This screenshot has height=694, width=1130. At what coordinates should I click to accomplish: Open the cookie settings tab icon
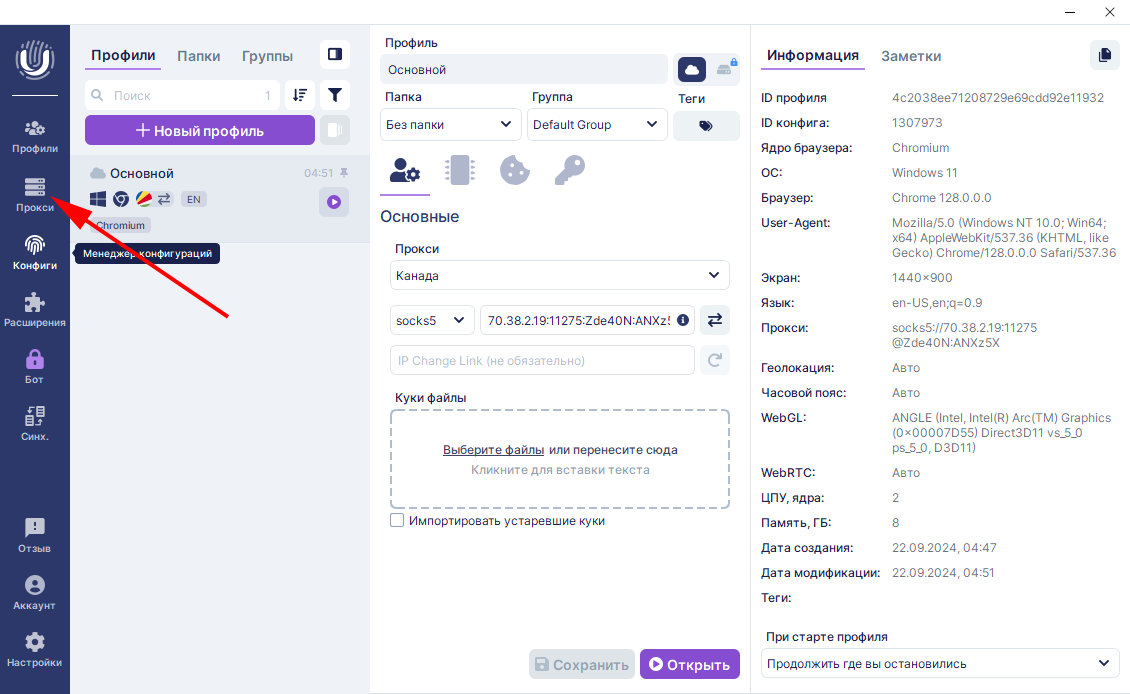(x=514, y=170)
